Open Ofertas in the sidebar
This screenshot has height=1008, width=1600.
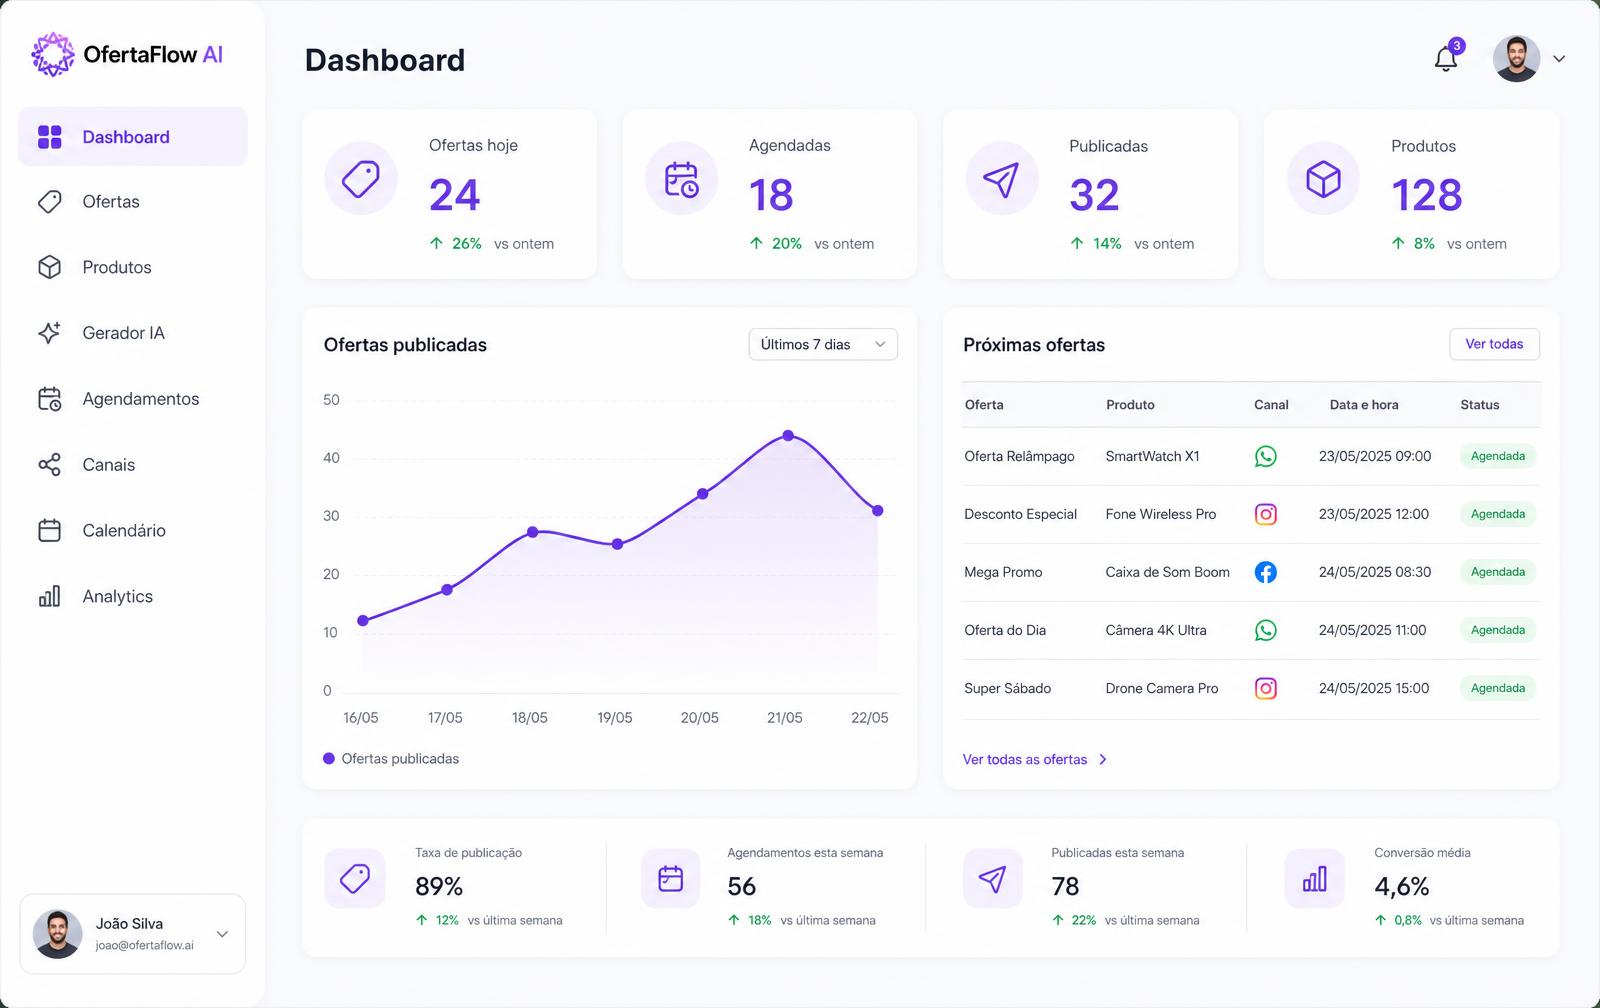tap(133, 202)
